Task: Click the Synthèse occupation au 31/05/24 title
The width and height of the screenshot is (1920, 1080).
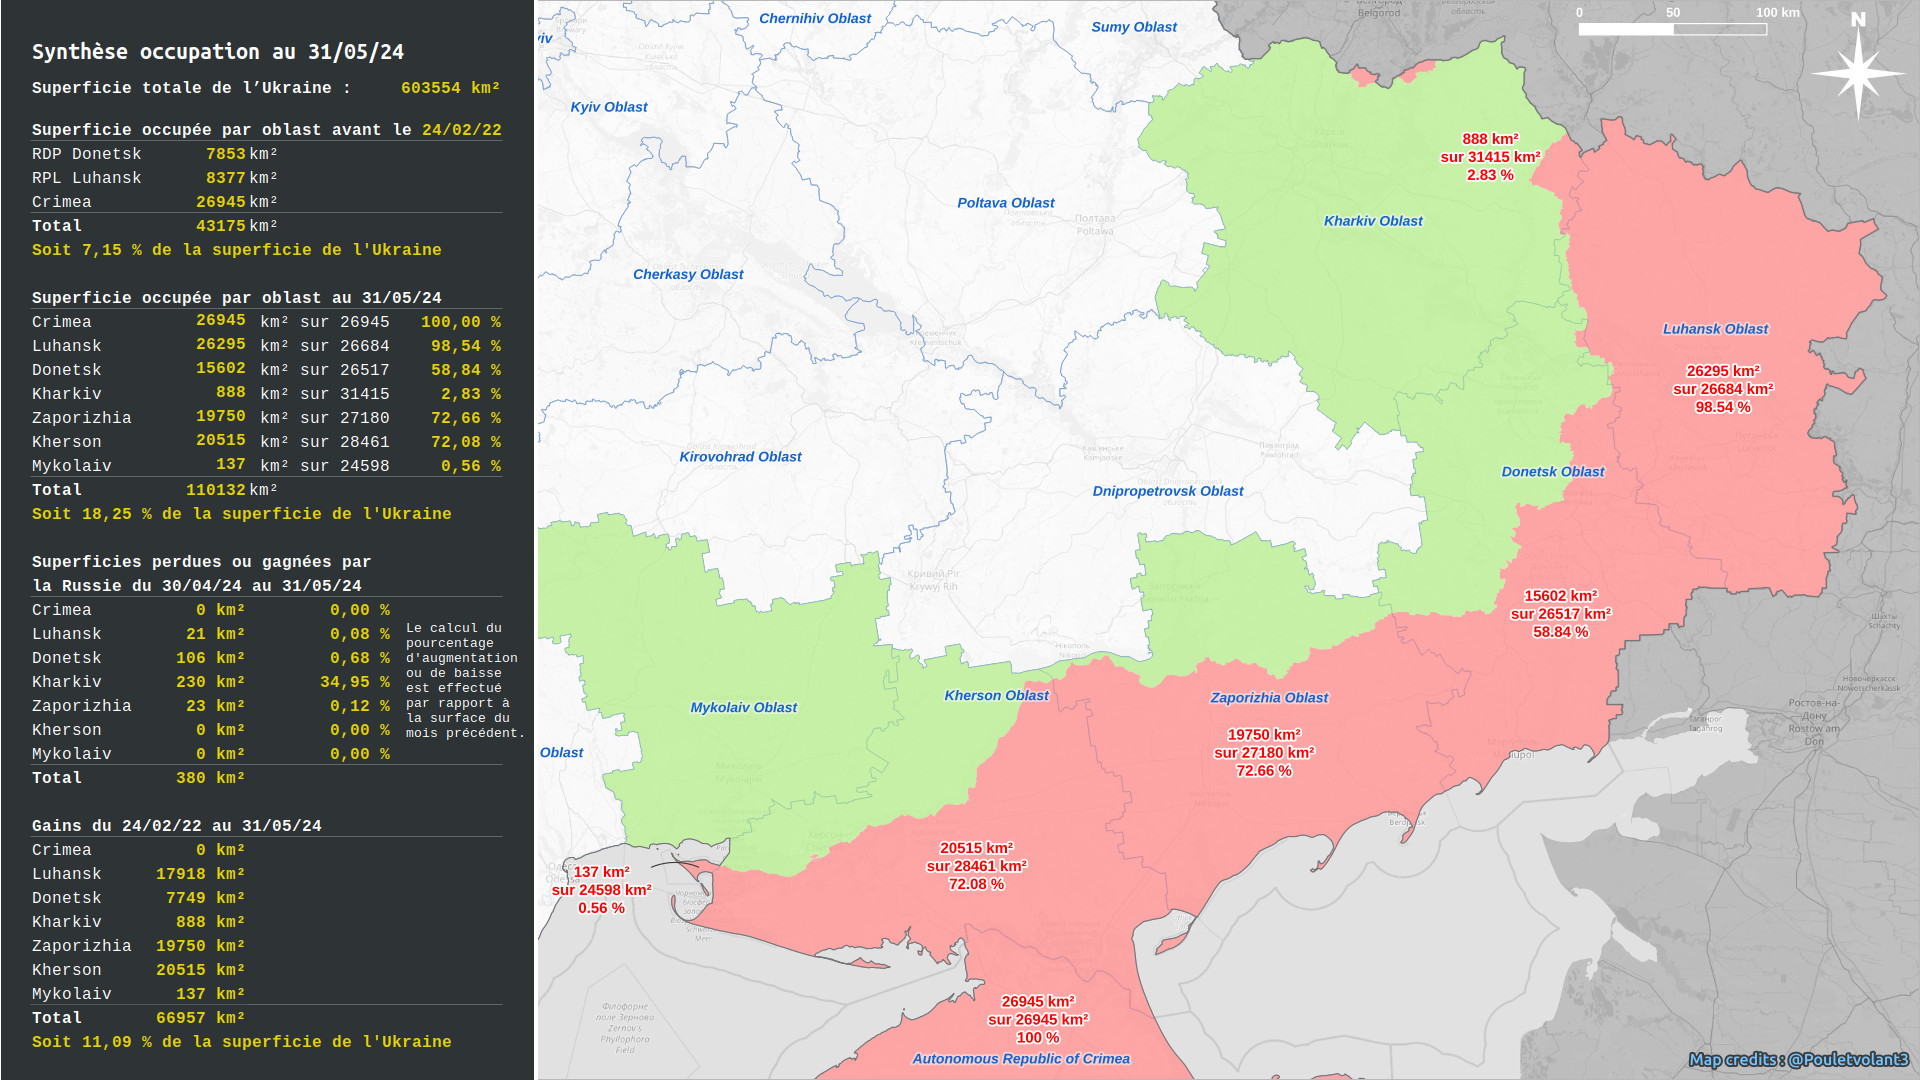Action: (x=218, y=52)
